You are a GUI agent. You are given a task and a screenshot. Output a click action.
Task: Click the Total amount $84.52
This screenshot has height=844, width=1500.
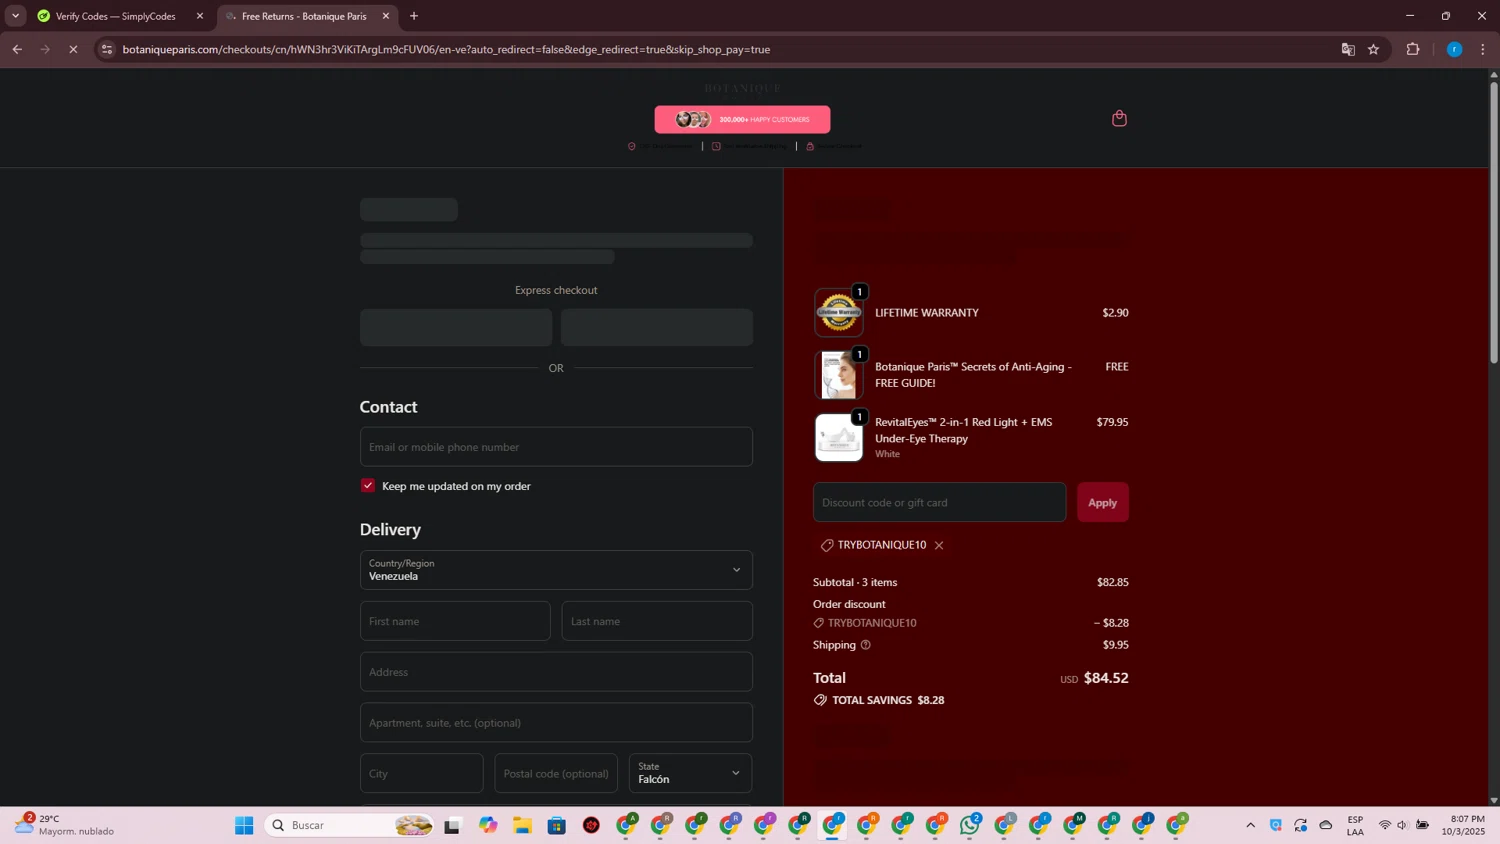(x=1106, y=678)
